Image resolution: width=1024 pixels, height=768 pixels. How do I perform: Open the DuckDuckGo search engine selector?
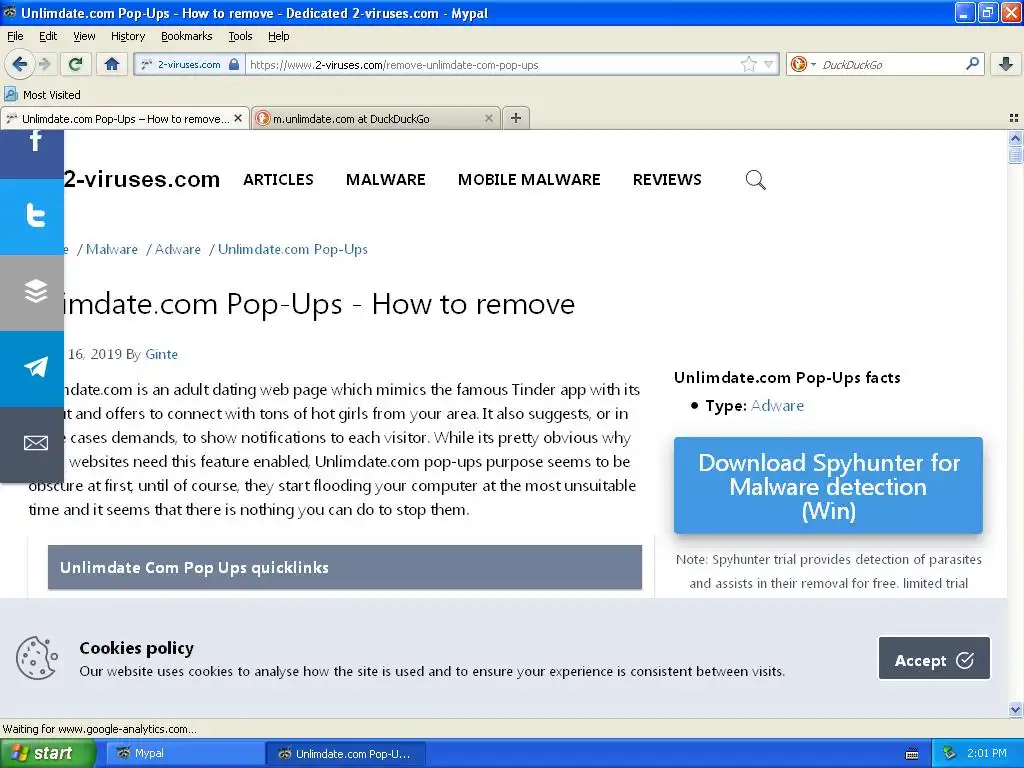[x=803, y=65]
